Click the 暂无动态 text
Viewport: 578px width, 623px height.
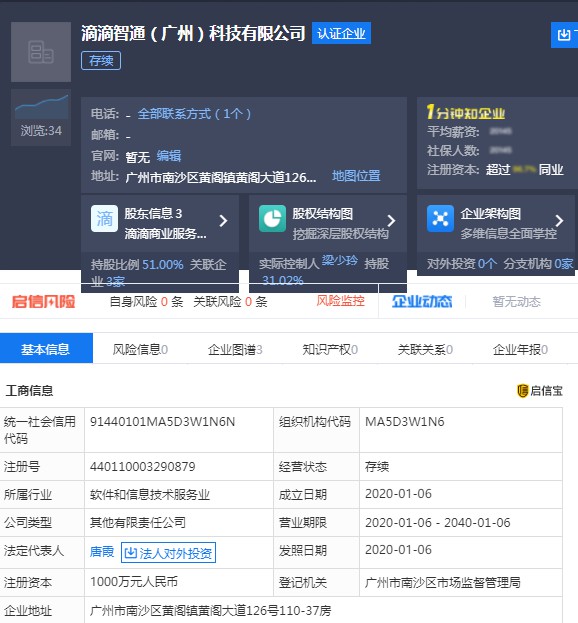point(516,302)
